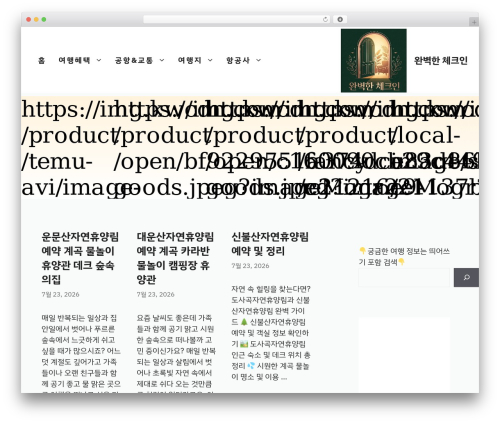Click the 신불산자연휴양림 post excerpt text
Screen dimensions: 500x423
point(271,333)
